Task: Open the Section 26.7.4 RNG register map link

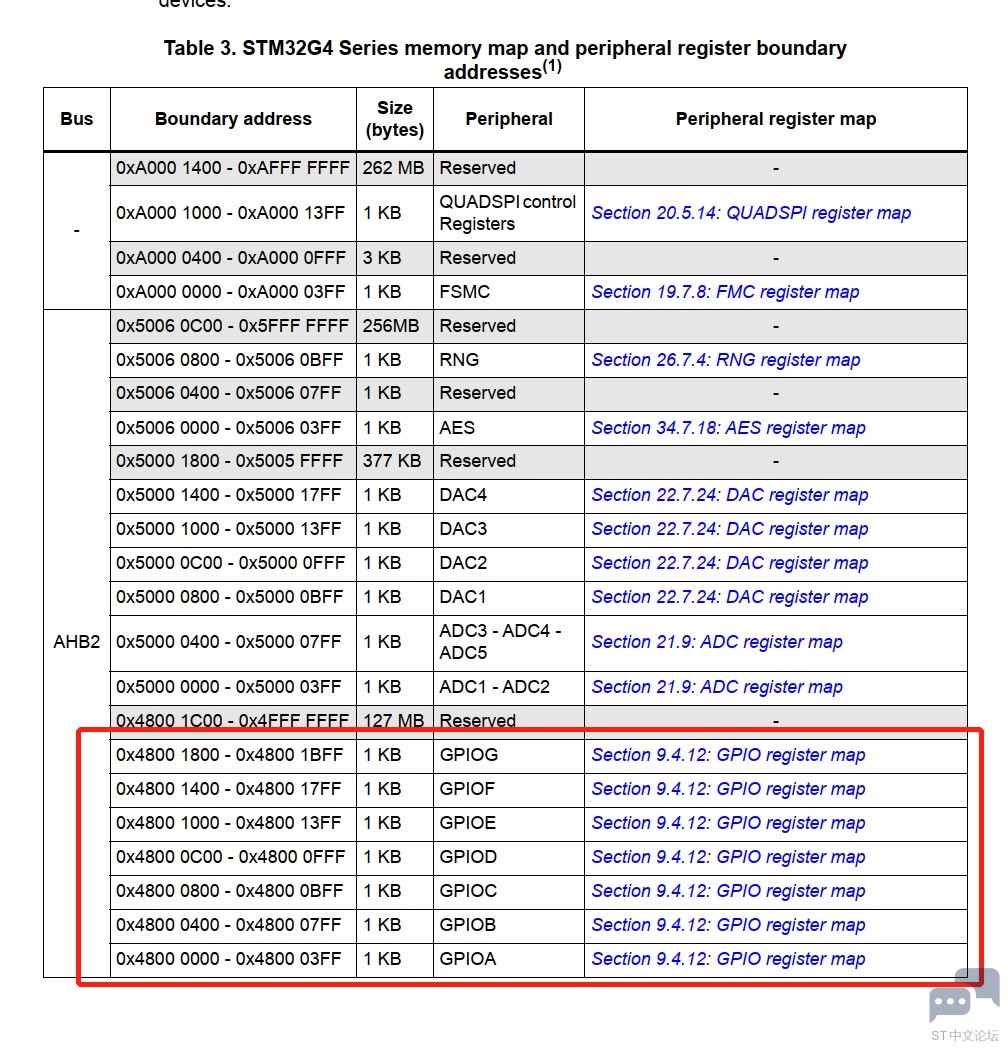Action: 725,360
